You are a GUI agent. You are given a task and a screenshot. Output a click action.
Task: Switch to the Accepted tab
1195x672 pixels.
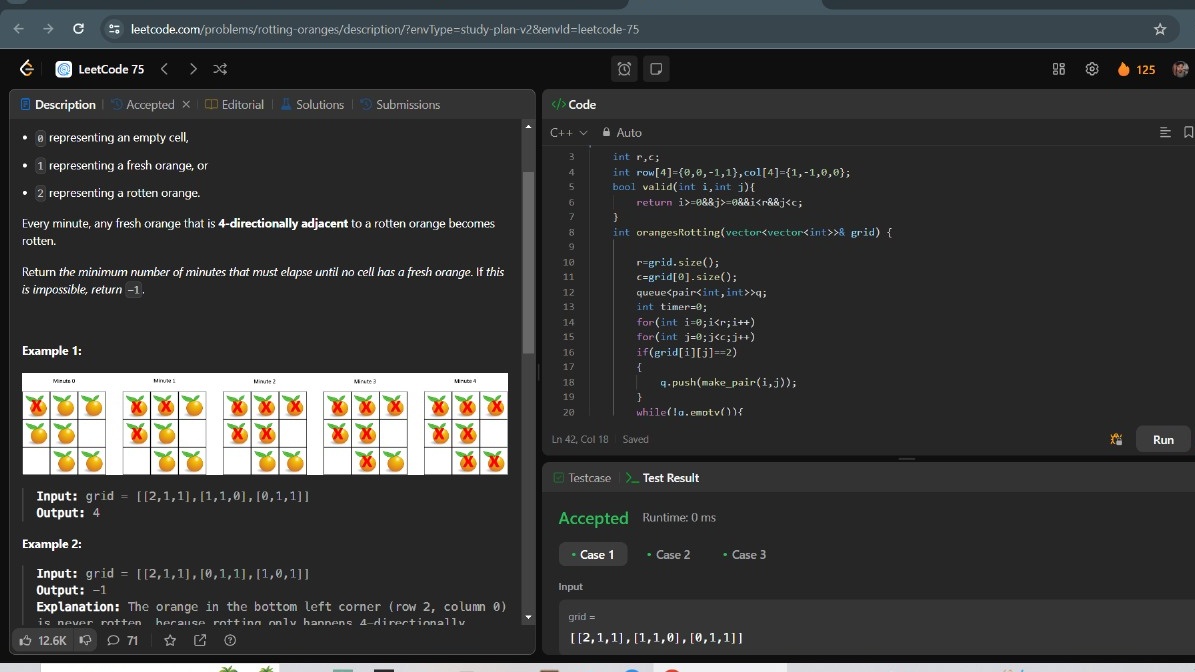pyautogui.click(x=143, y=104)
